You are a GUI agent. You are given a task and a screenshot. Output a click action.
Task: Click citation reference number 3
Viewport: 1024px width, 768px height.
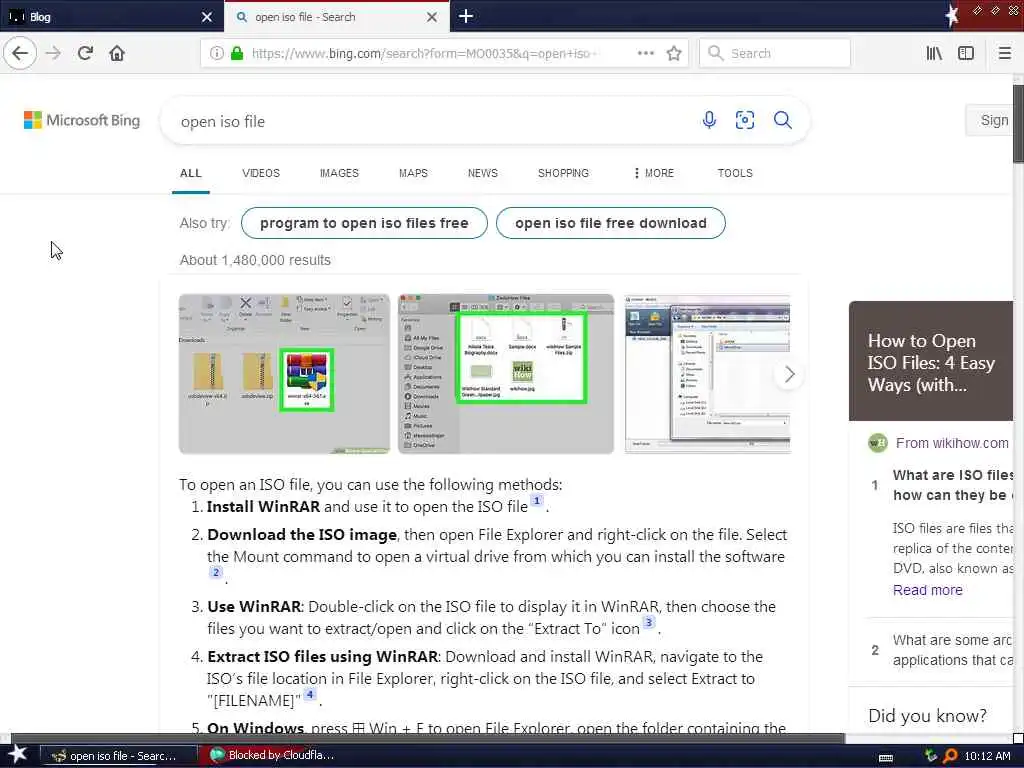click(648, 622)
